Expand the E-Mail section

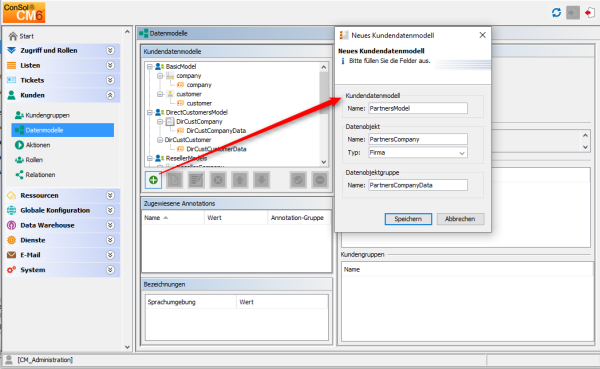pos(110,255)
